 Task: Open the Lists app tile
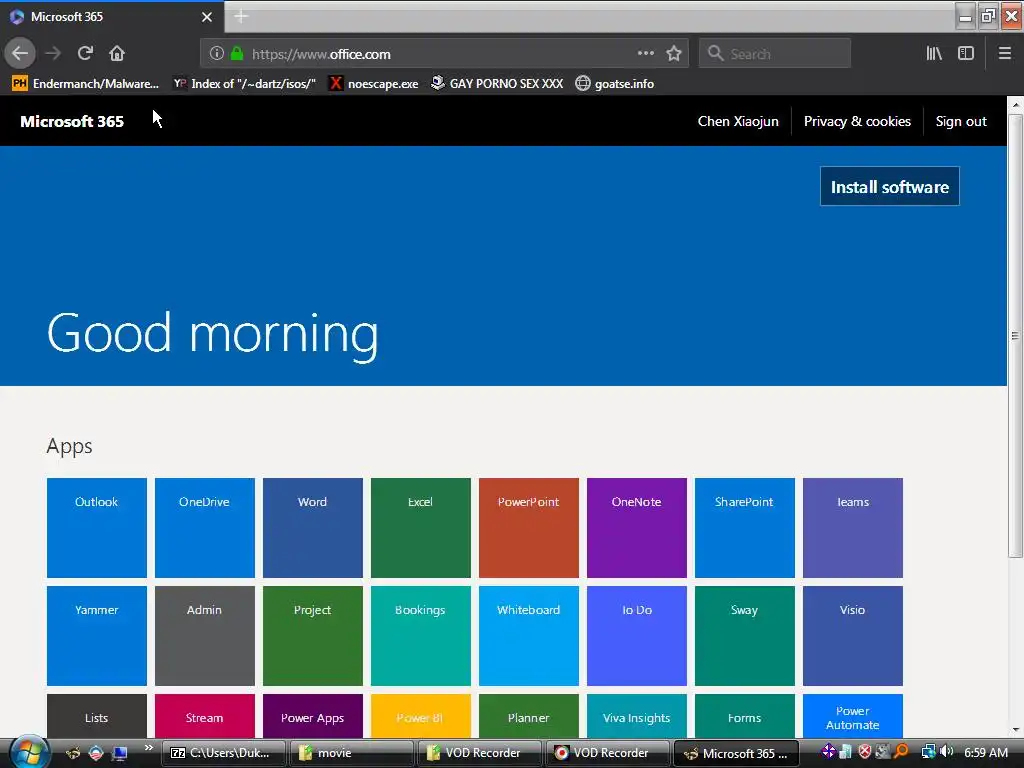[97, 716]
